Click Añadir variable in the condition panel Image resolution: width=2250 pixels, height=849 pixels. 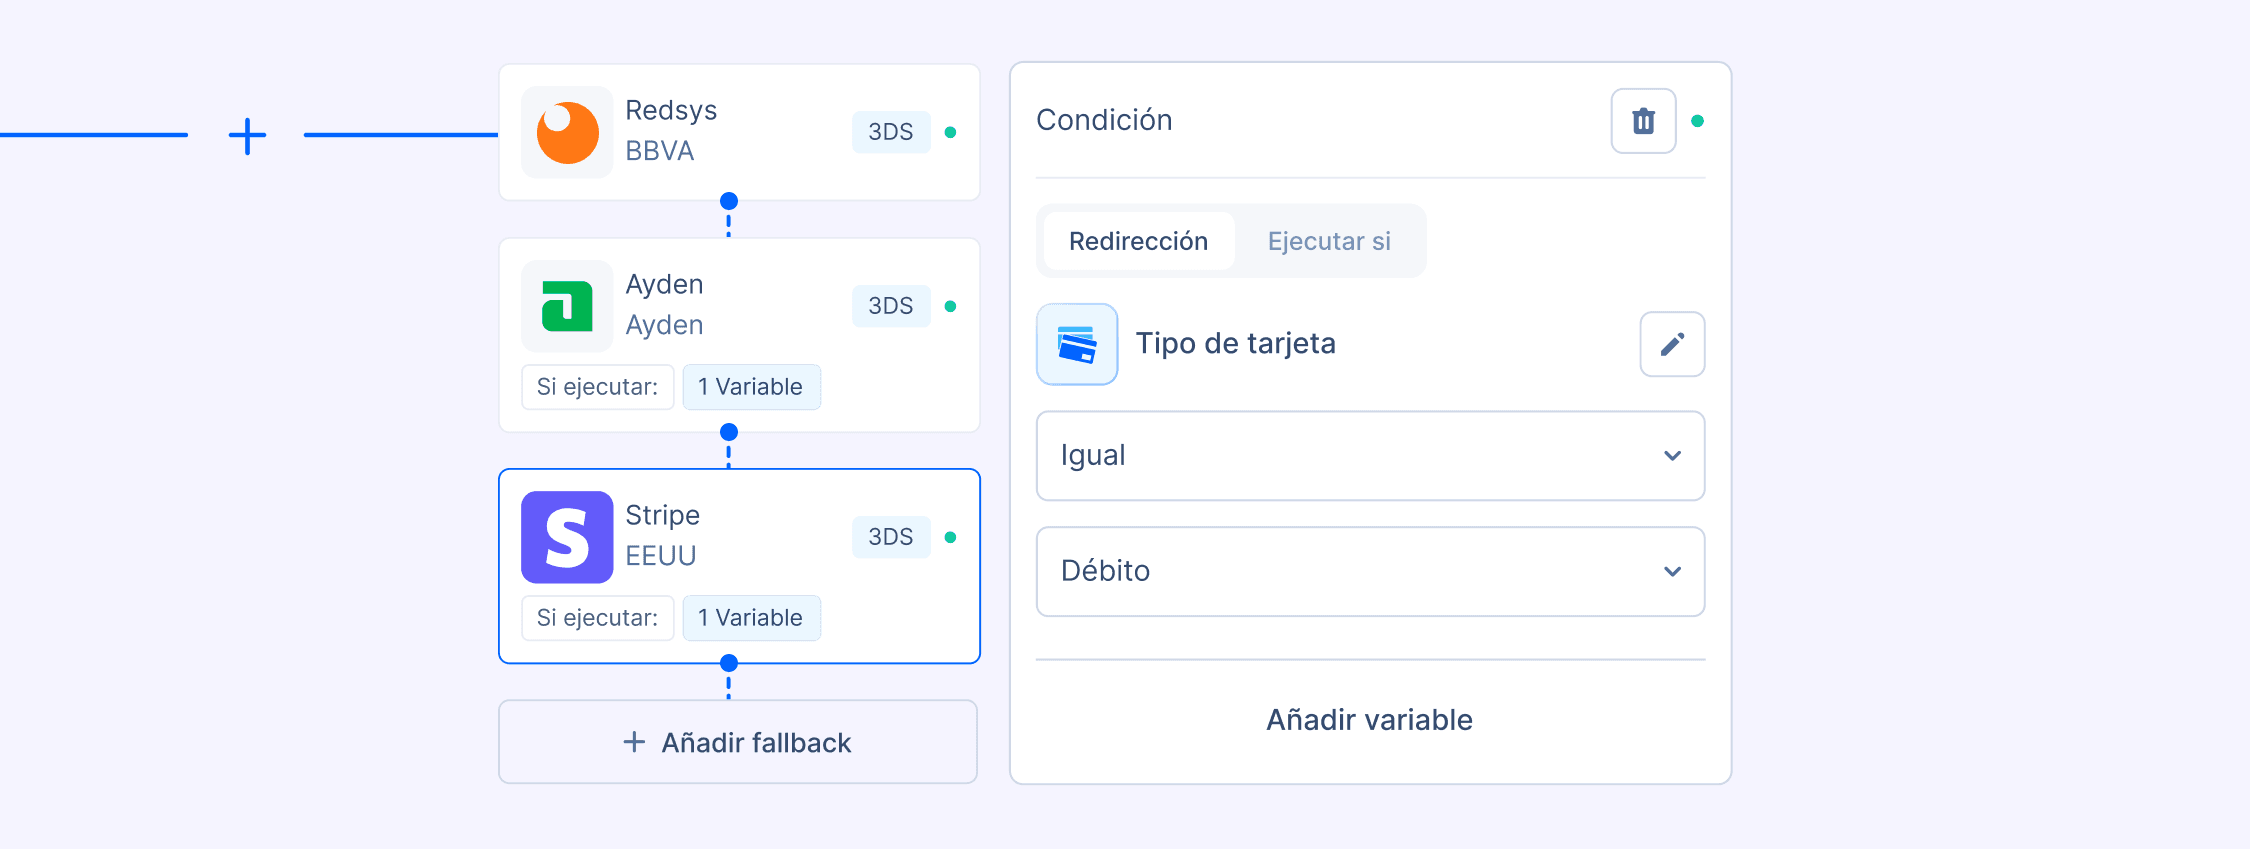tap(1370, 720)
